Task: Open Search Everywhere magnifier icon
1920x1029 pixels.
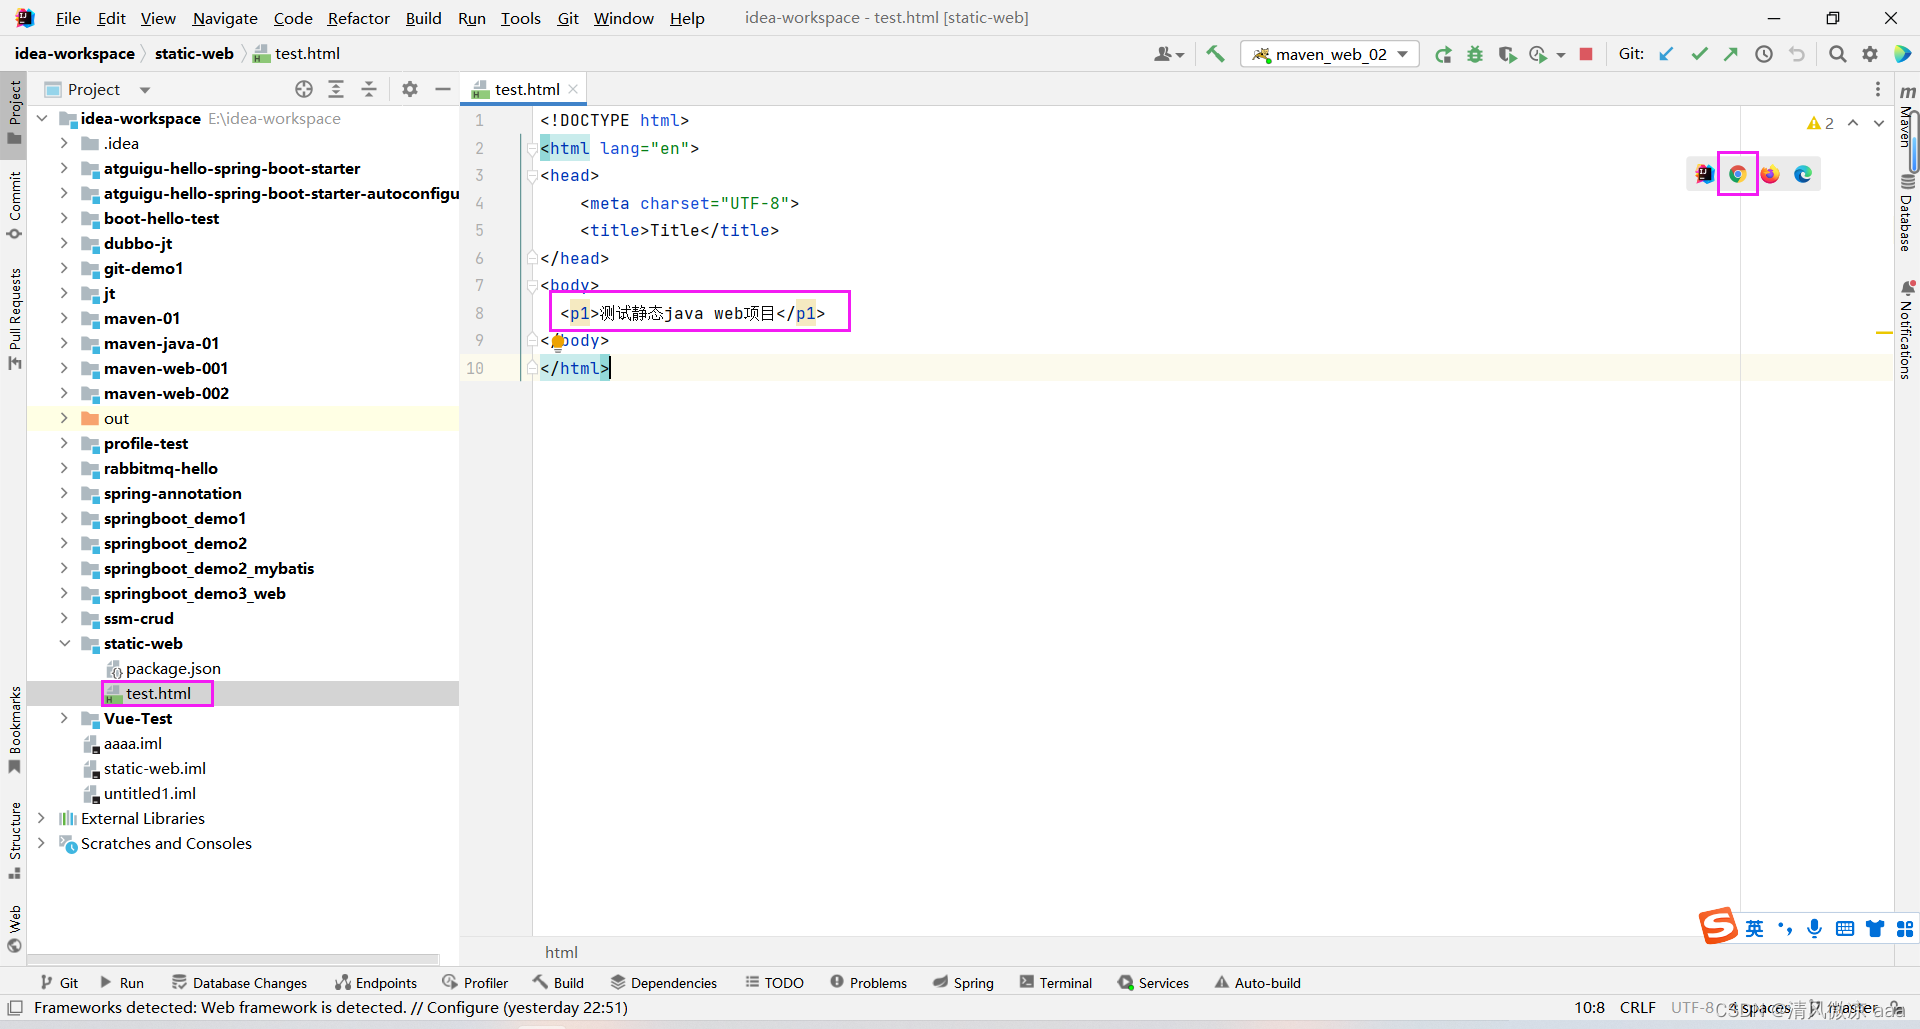Action: coord(1838,54)
